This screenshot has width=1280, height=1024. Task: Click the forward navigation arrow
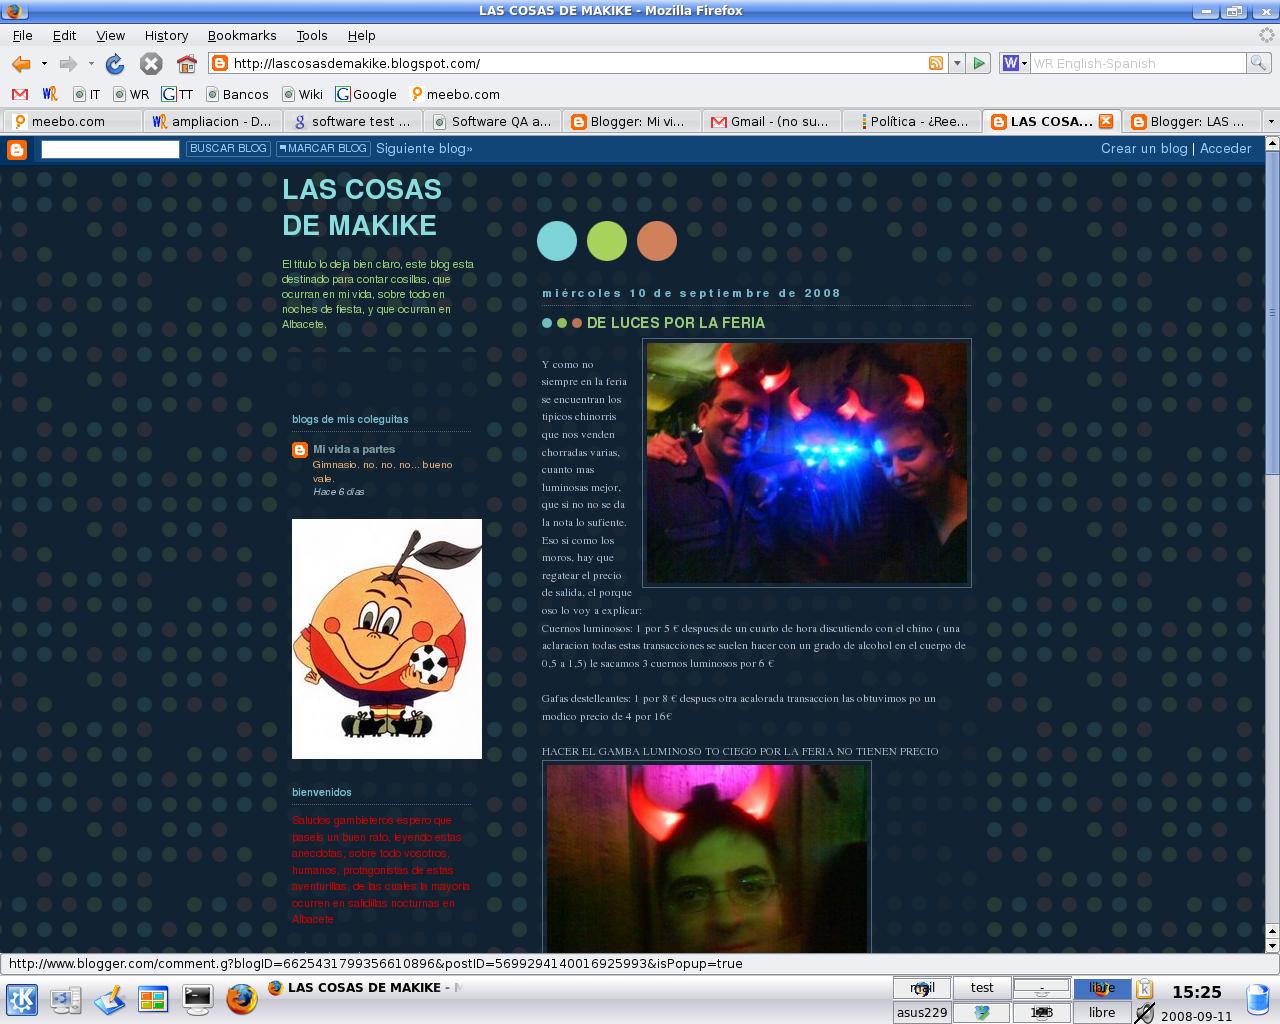click(x=68, y=64)
